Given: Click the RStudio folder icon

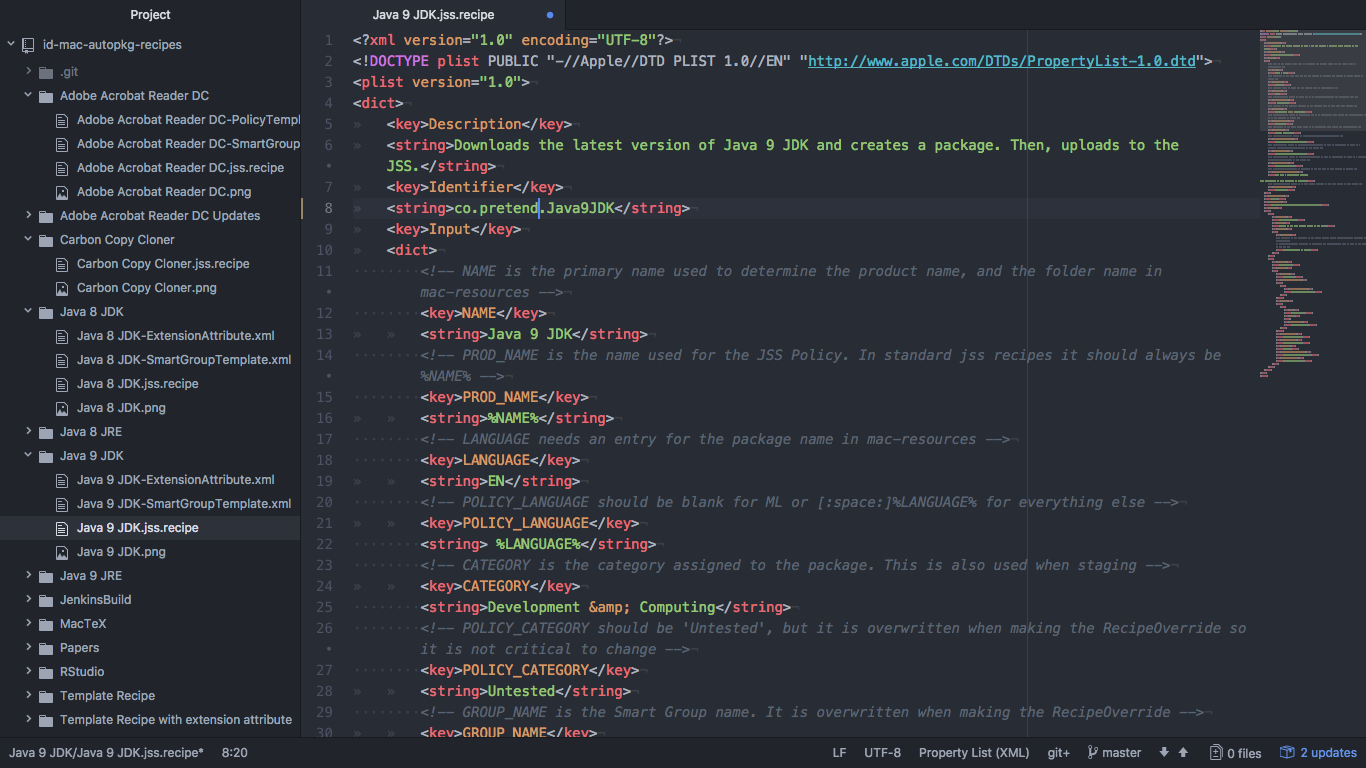Looking at the screenshot, I should [x=45, y=672].
